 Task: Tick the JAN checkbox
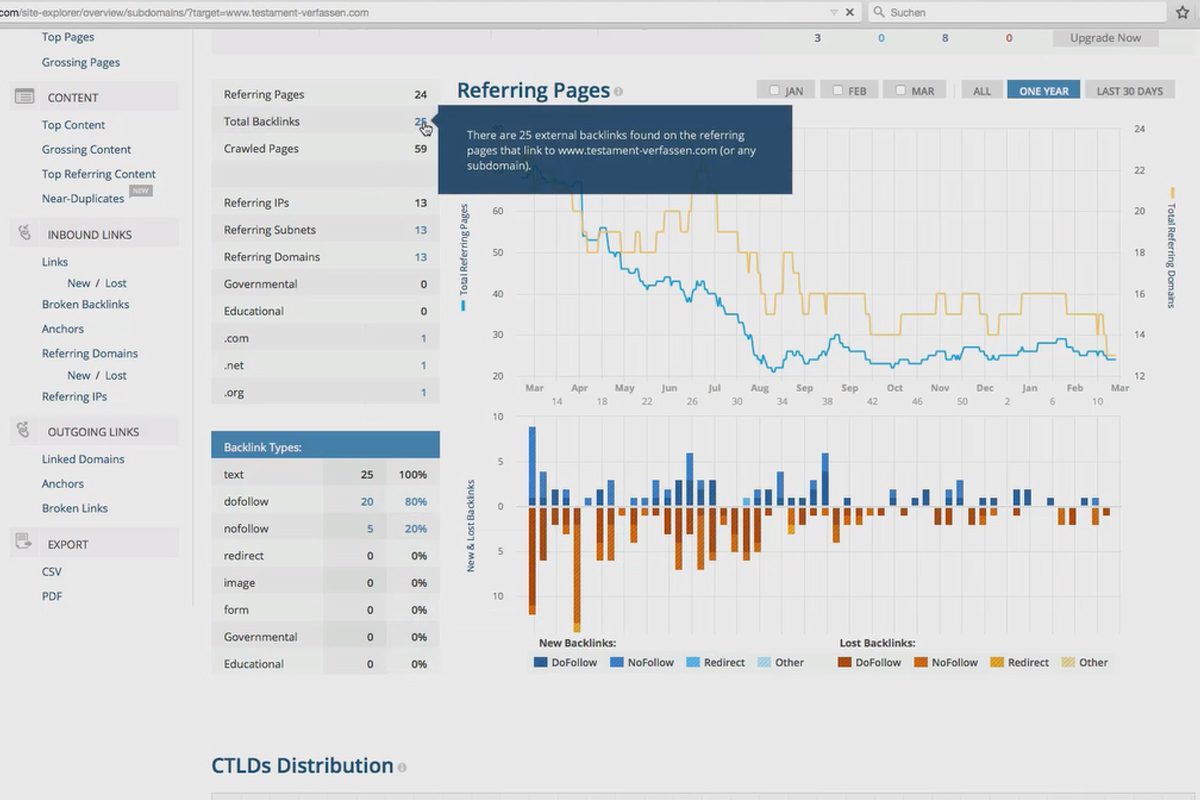tap(774, 91)
